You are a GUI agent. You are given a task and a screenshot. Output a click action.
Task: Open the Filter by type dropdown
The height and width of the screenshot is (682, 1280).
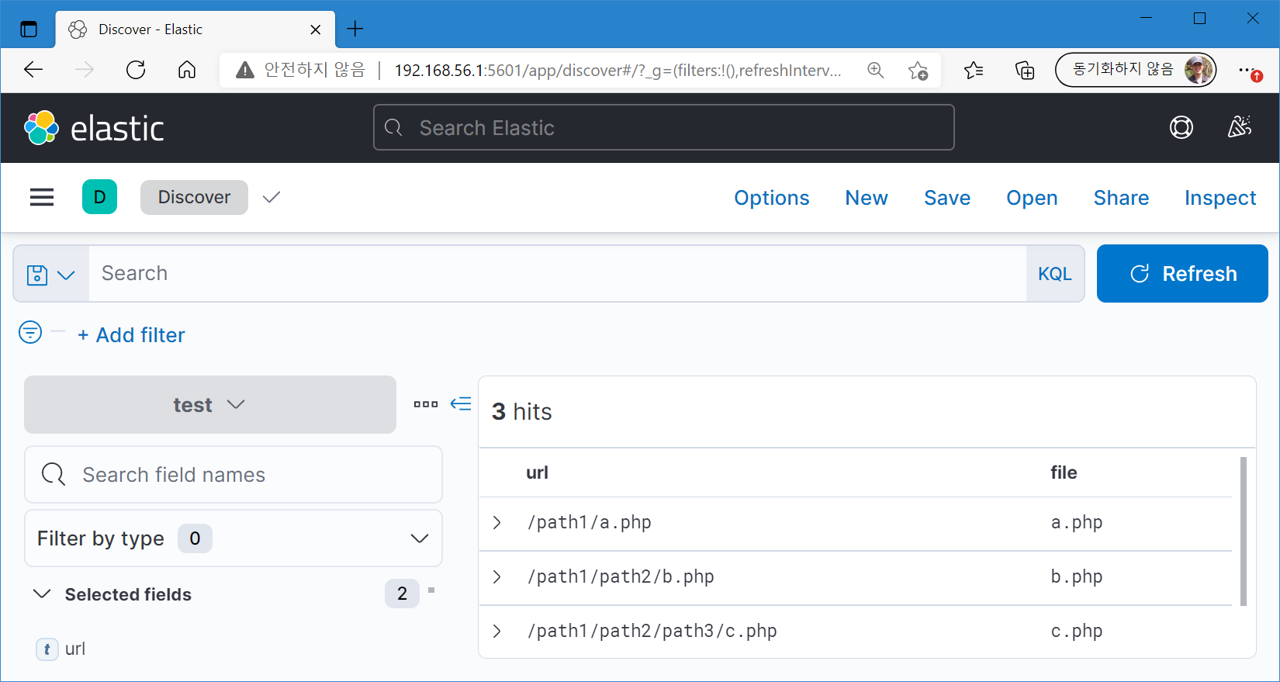point(233,538)
